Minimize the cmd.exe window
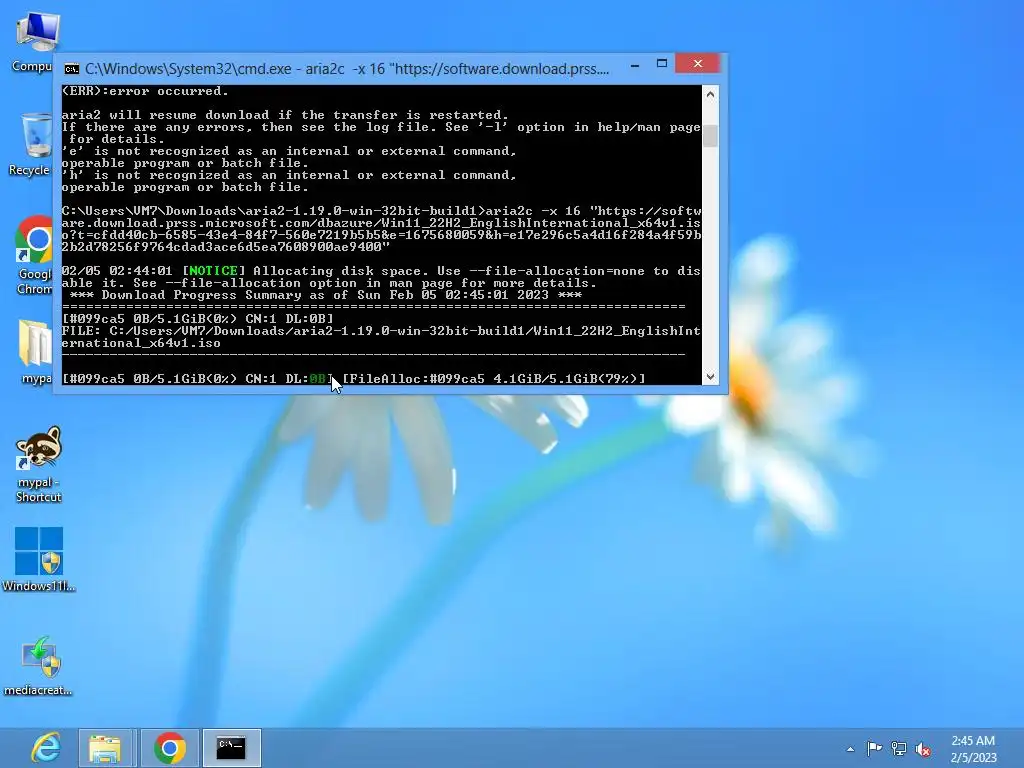 tap(635, 65)
